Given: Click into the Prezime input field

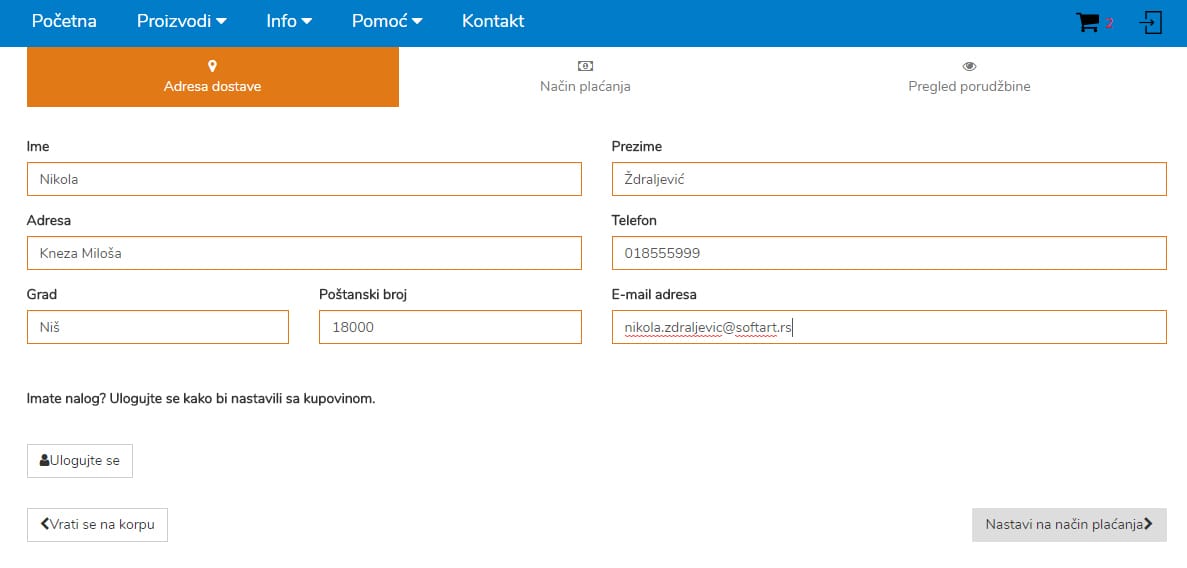Looking at the screenshot, I should [888, 180].
